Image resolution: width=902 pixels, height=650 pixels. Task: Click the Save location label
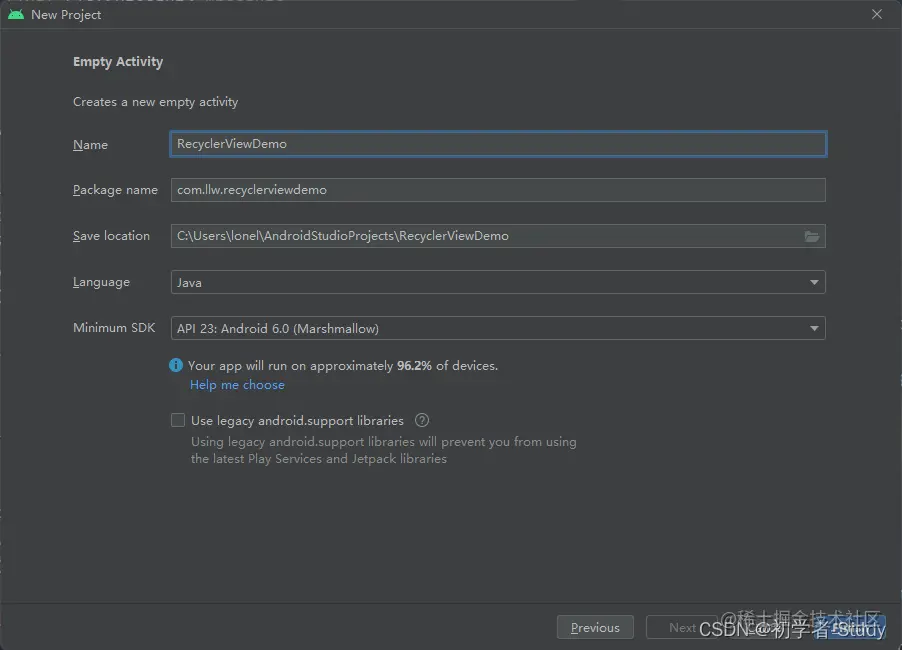pyautogui.click(x=111, y=236)
